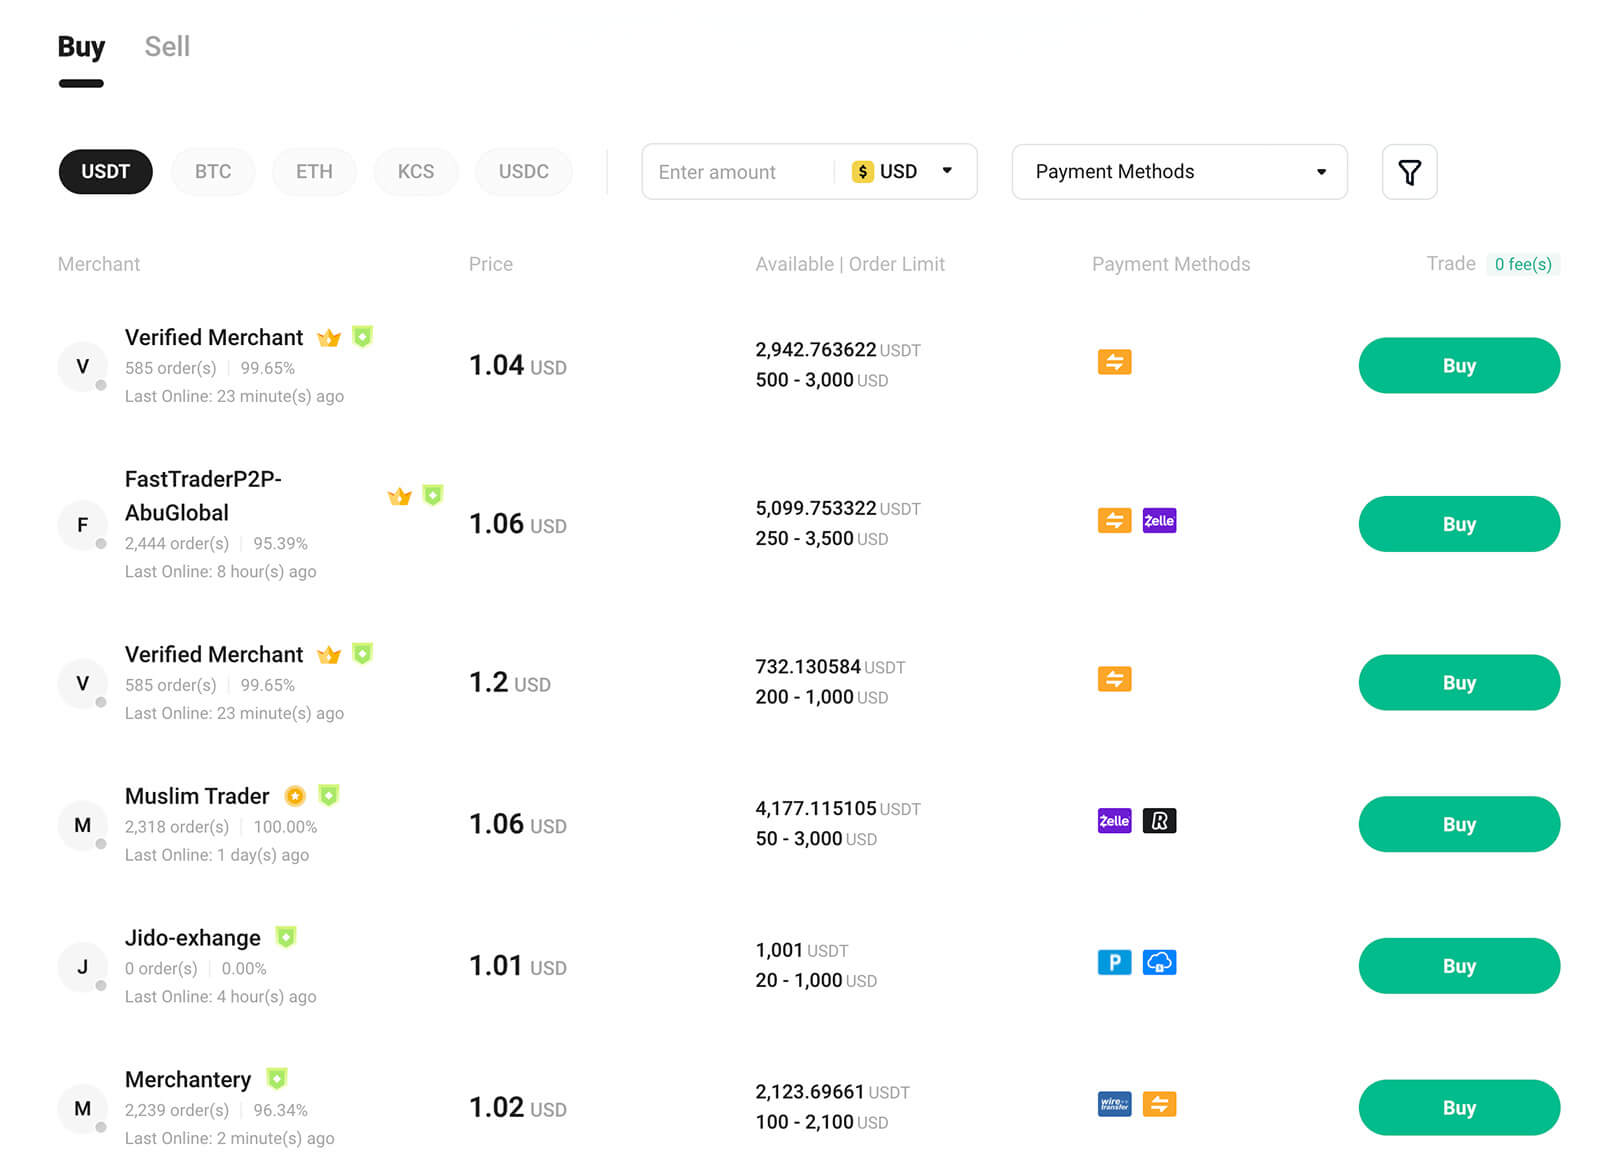Click Revolut icon in Muslim Trader row
1600x1170 pixels.
point(1158,821)
